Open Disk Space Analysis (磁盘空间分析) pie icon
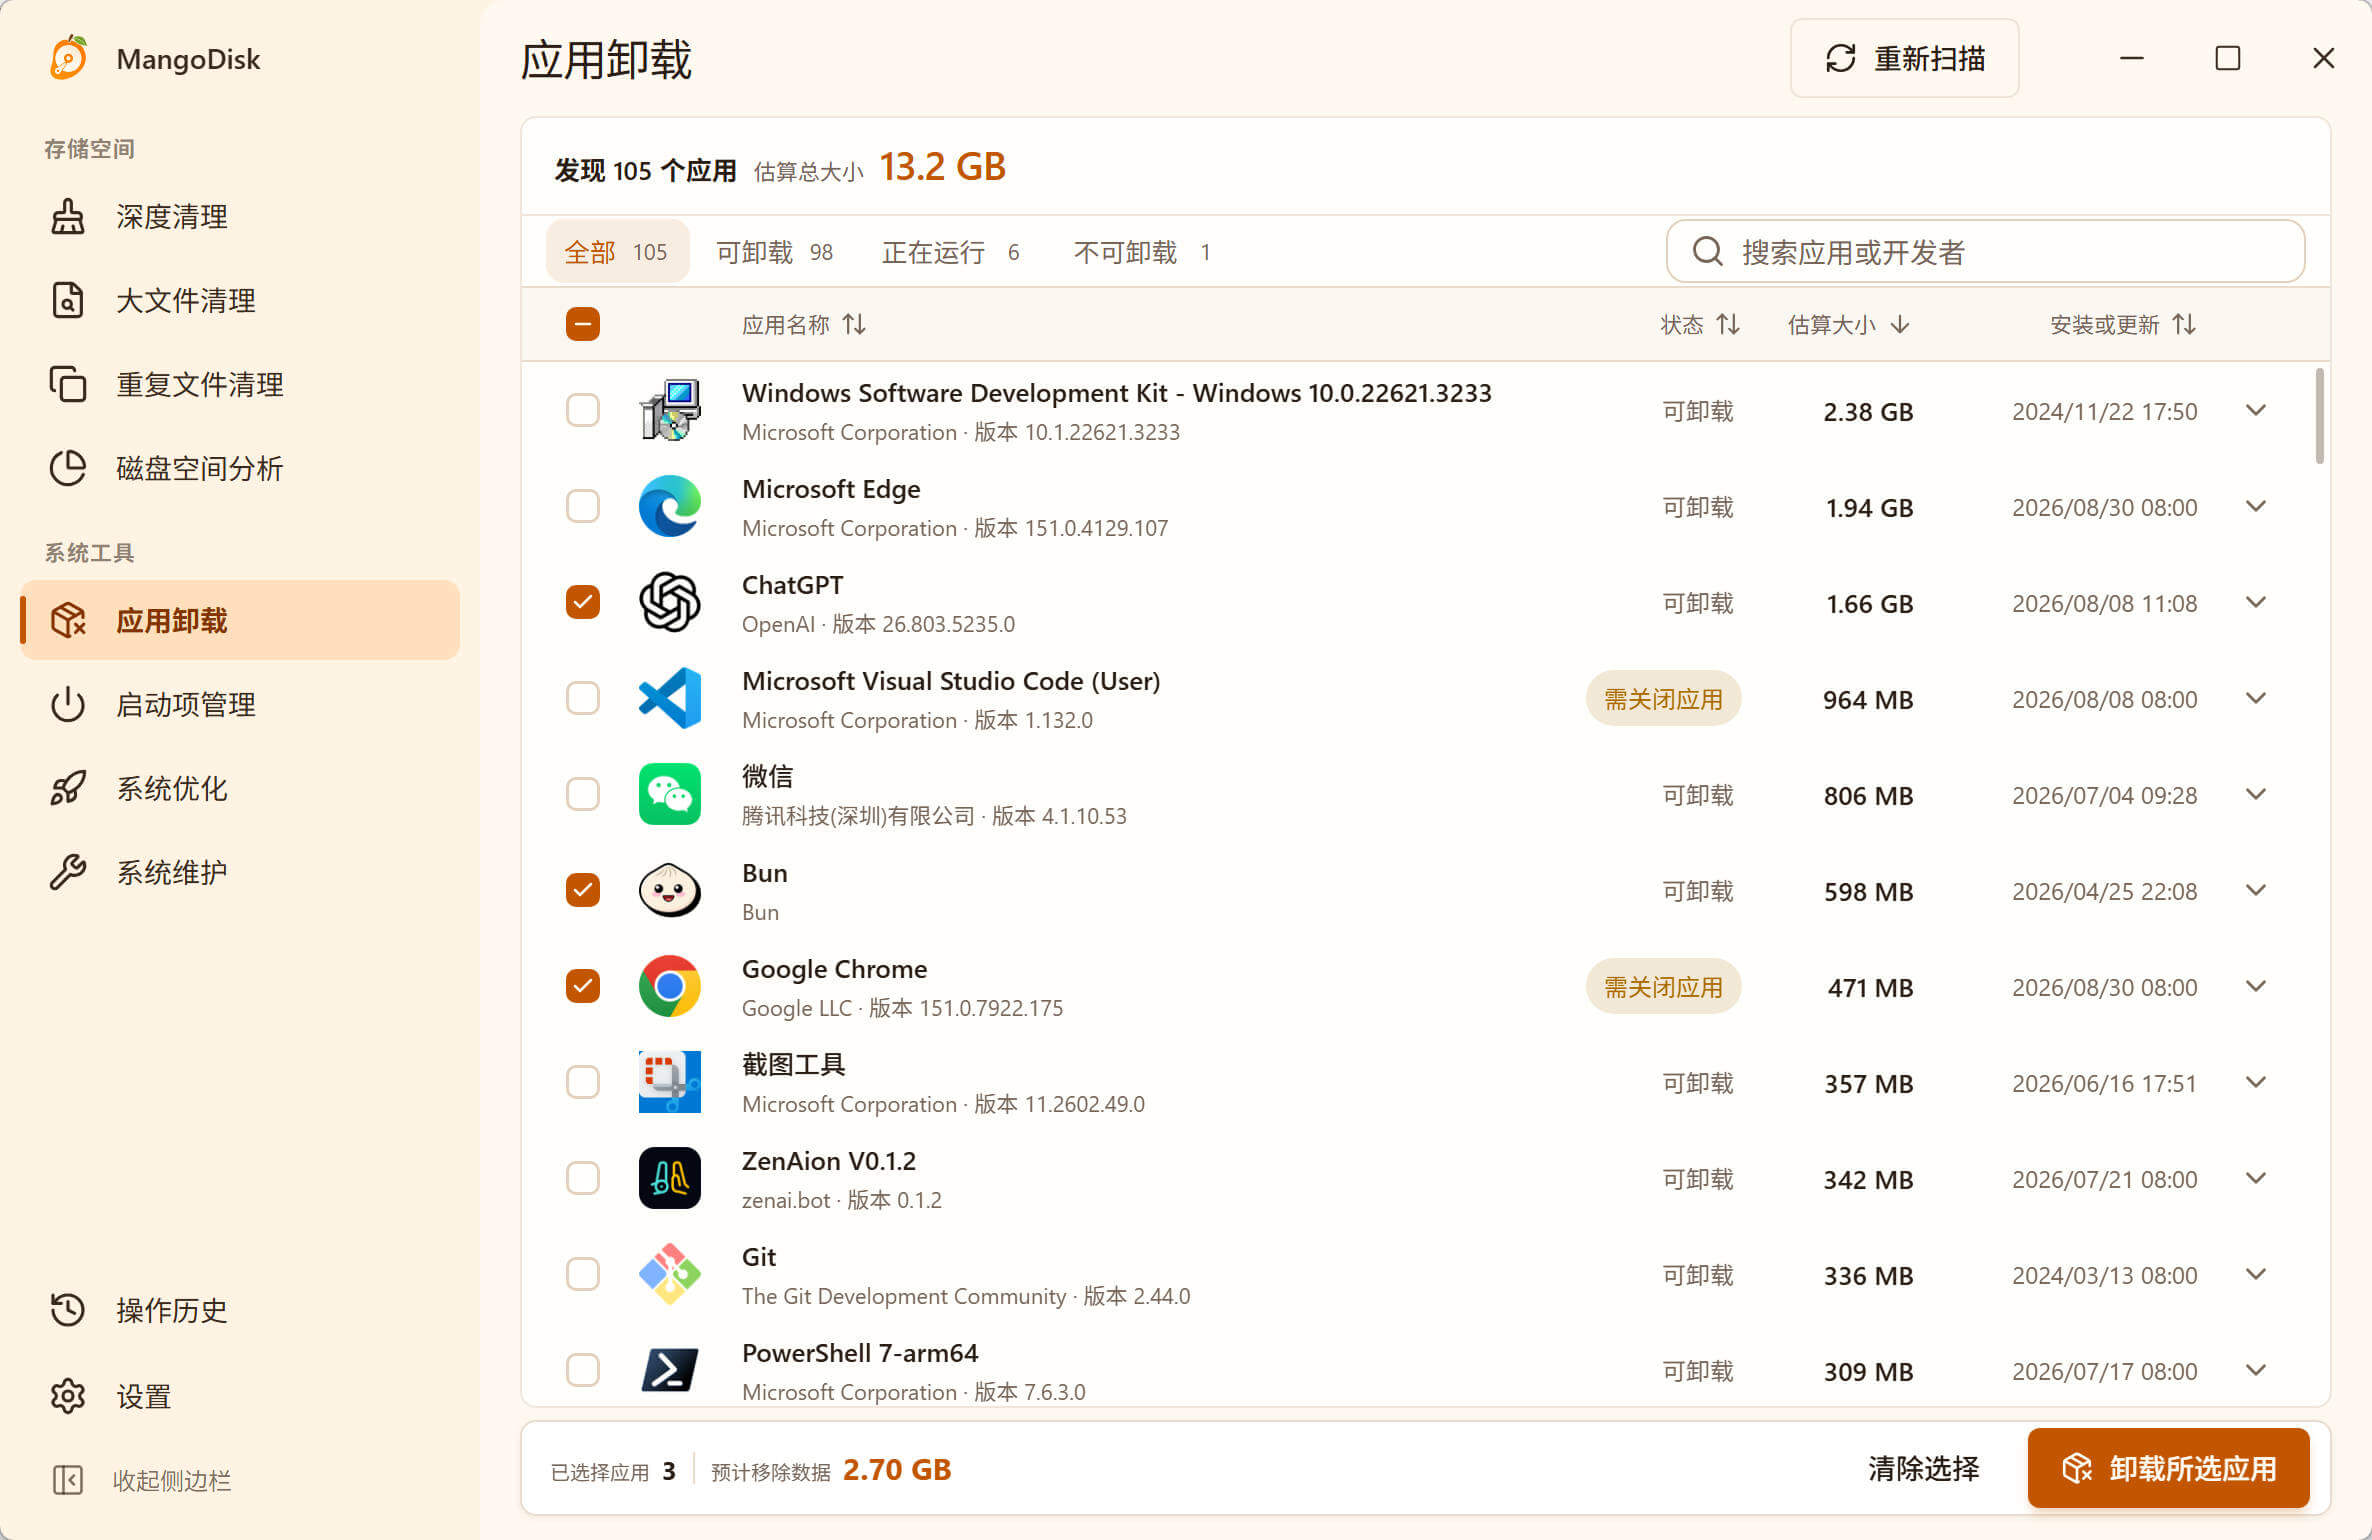This screenshot has height=1540, width=2372. click(x=68, y=469)
